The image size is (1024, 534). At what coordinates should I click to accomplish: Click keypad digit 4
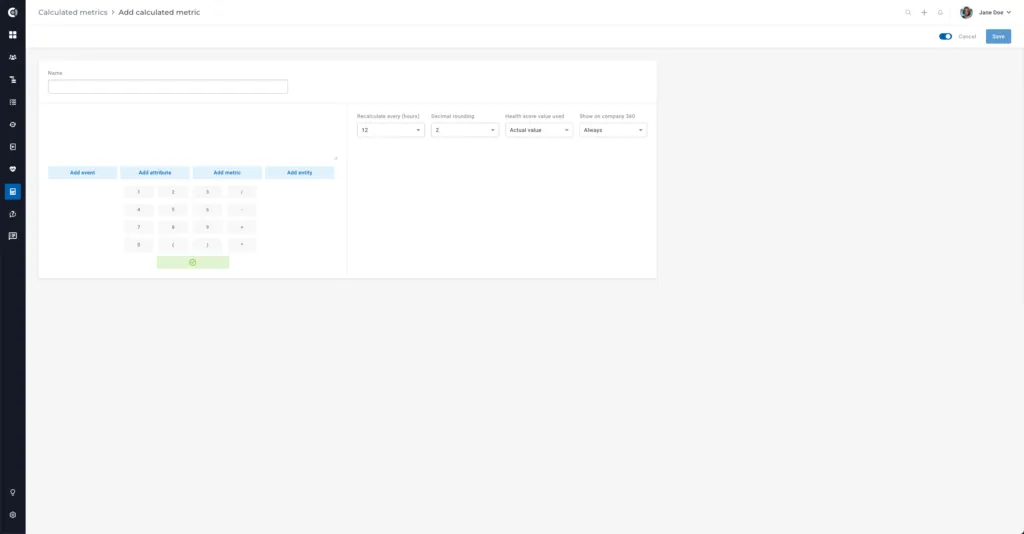(138, 210)
